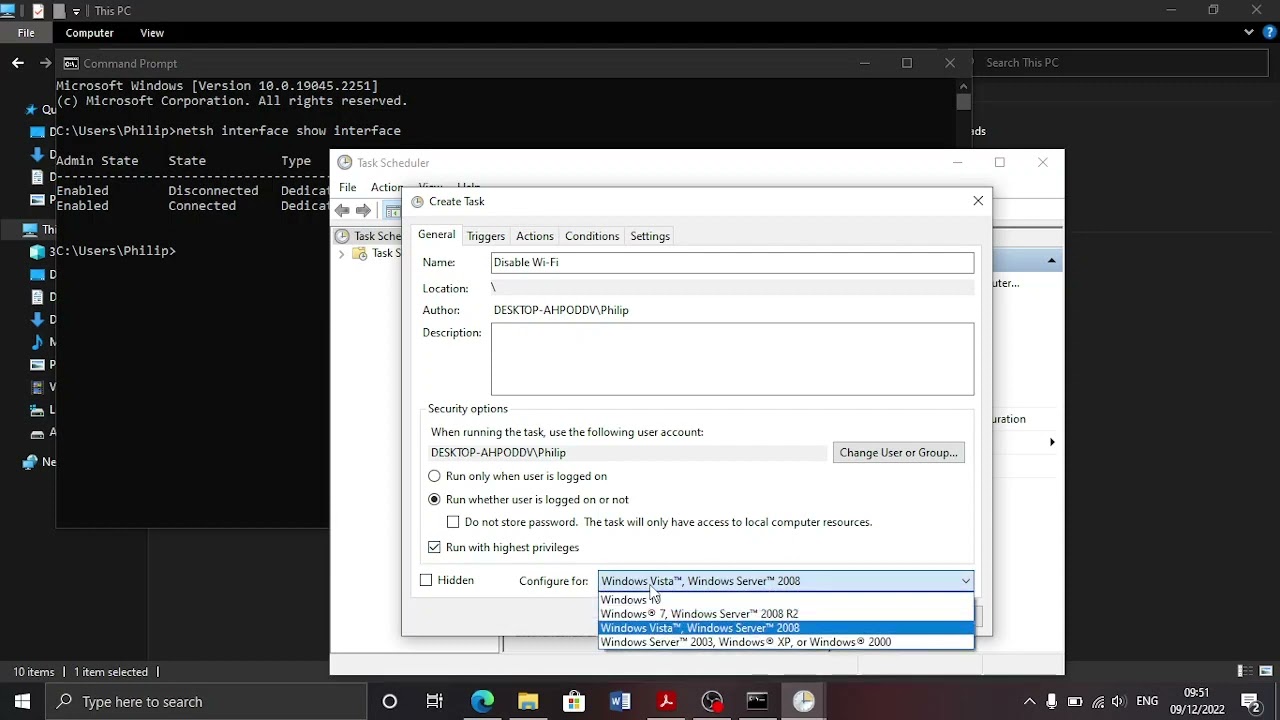Viewport: 1280px width, 720px height.
Task: Click This PC icon in Explorer sidebar
Action: pyautogui.click(x=30, y=229)
